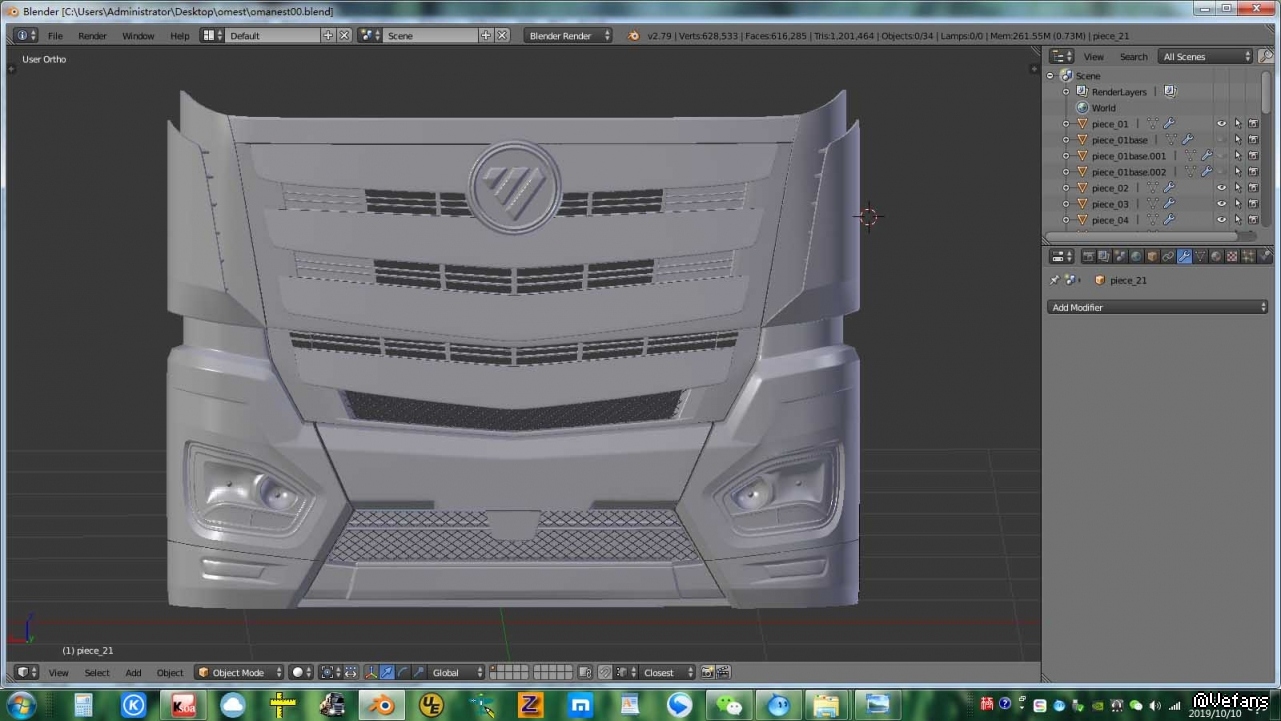Open the Render properties tab (camera icon)
Screen dimensions: 1281x721
(1089, 257)
